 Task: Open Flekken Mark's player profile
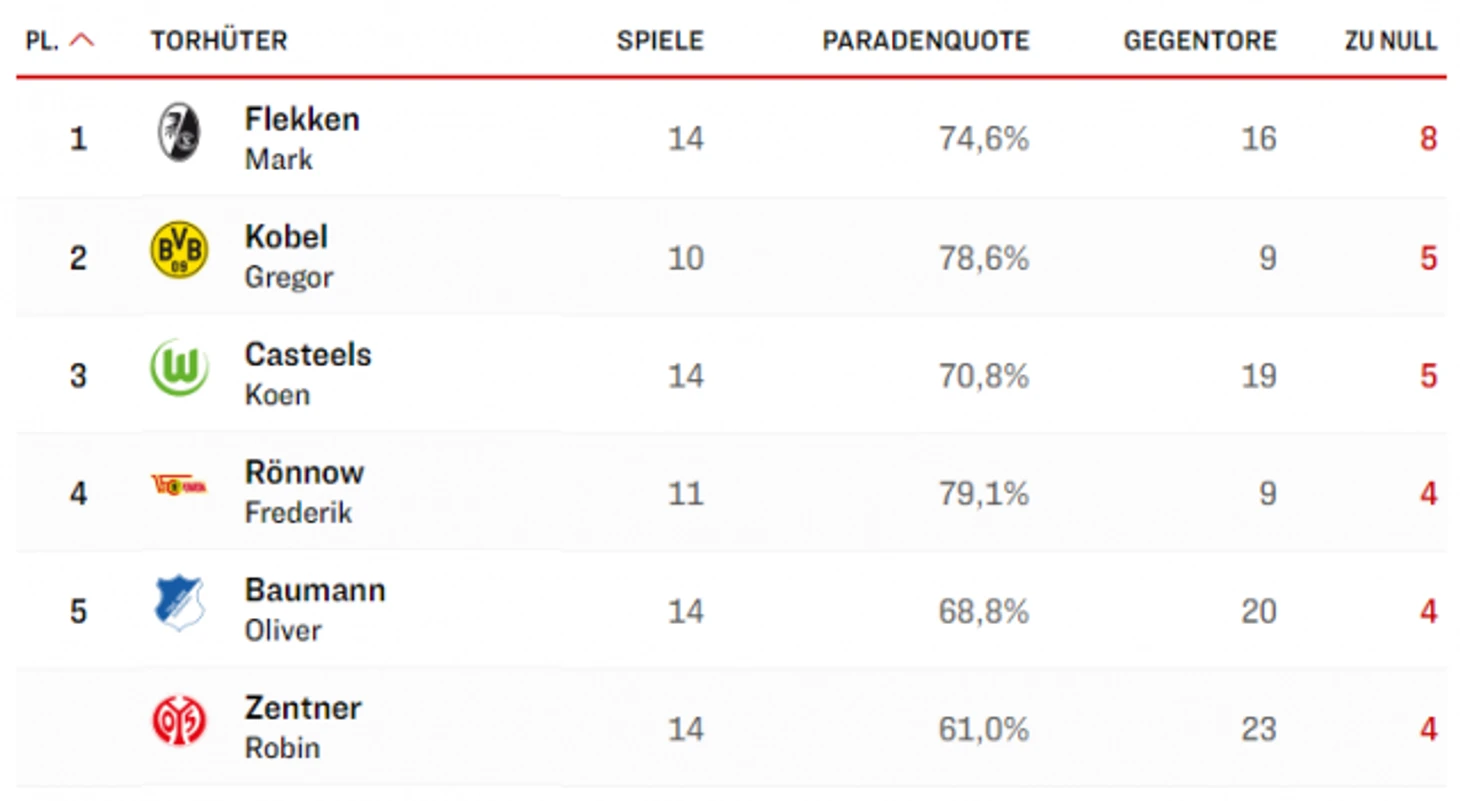click(x=302, y=138)
